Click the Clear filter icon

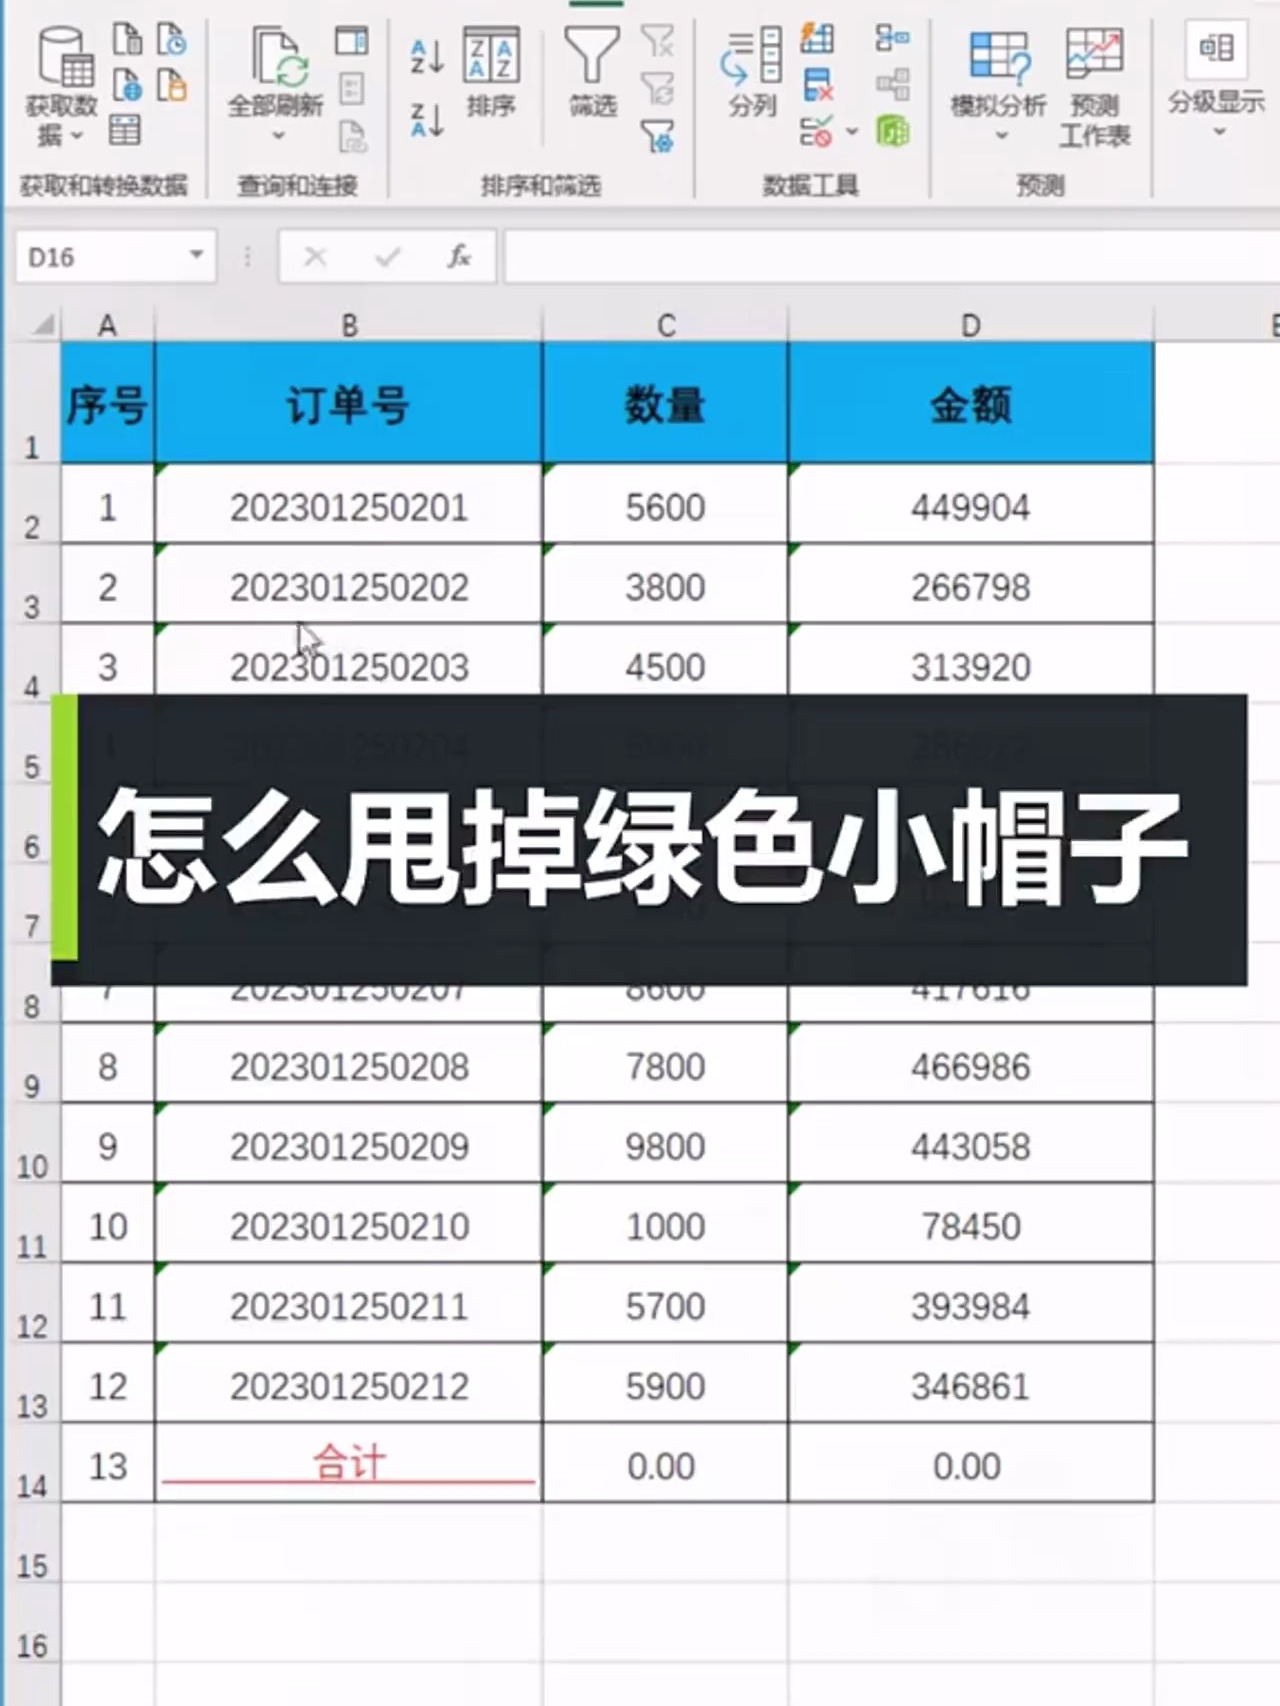pyautogui.click(x=657, y=41)
